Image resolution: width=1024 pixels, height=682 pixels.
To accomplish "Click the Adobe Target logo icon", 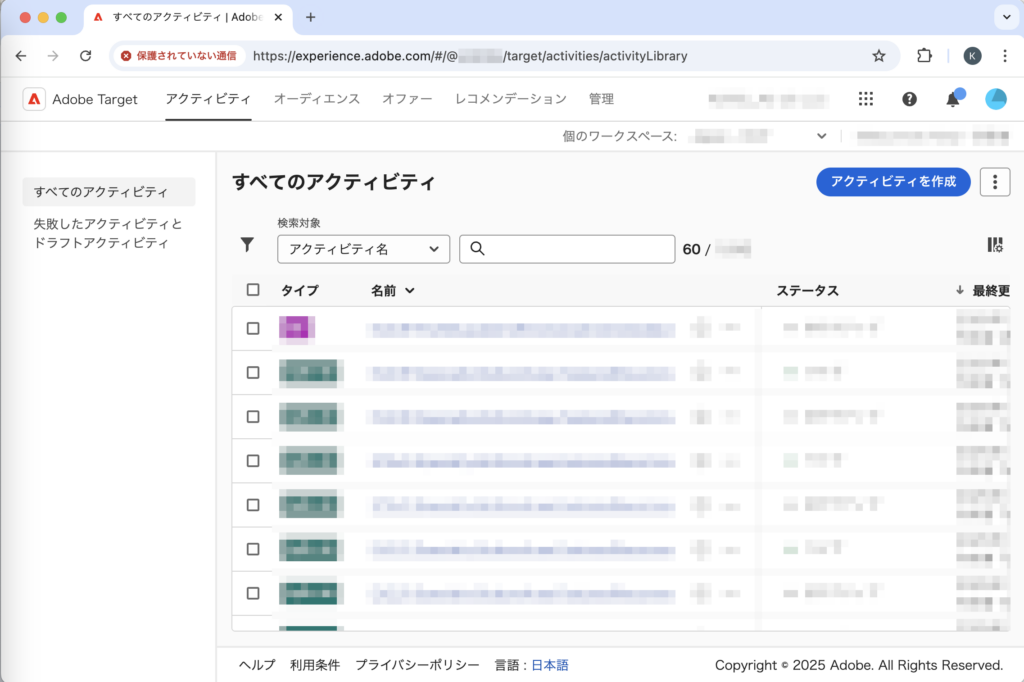I will pos(34,99).
